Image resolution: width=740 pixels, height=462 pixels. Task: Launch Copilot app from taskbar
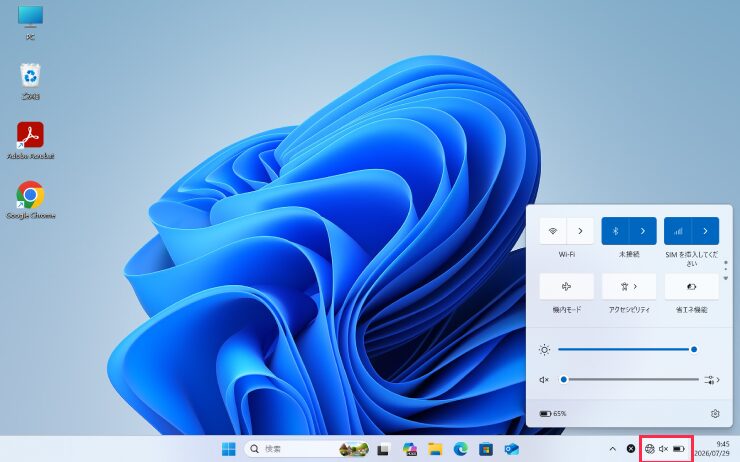[x=410, y=449]
